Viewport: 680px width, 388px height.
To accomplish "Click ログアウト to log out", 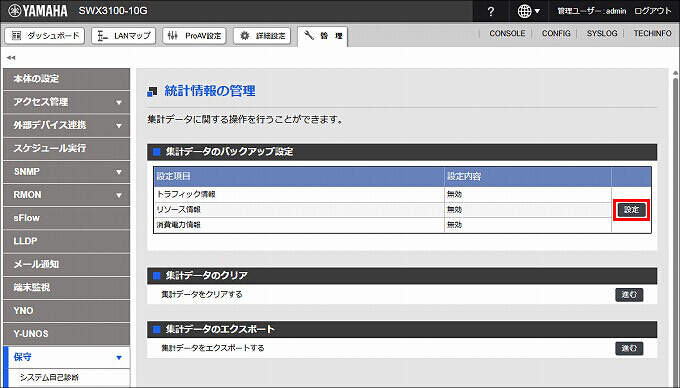I will click(x=653, y=11).
